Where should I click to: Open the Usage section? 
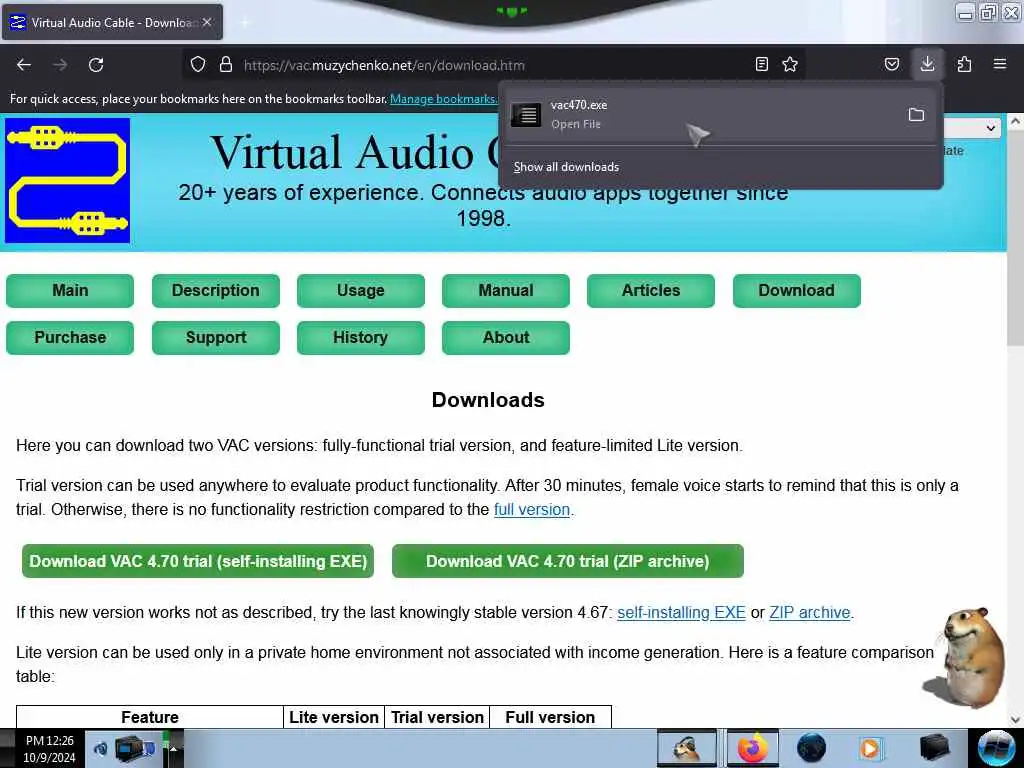[x=360, y=291]
